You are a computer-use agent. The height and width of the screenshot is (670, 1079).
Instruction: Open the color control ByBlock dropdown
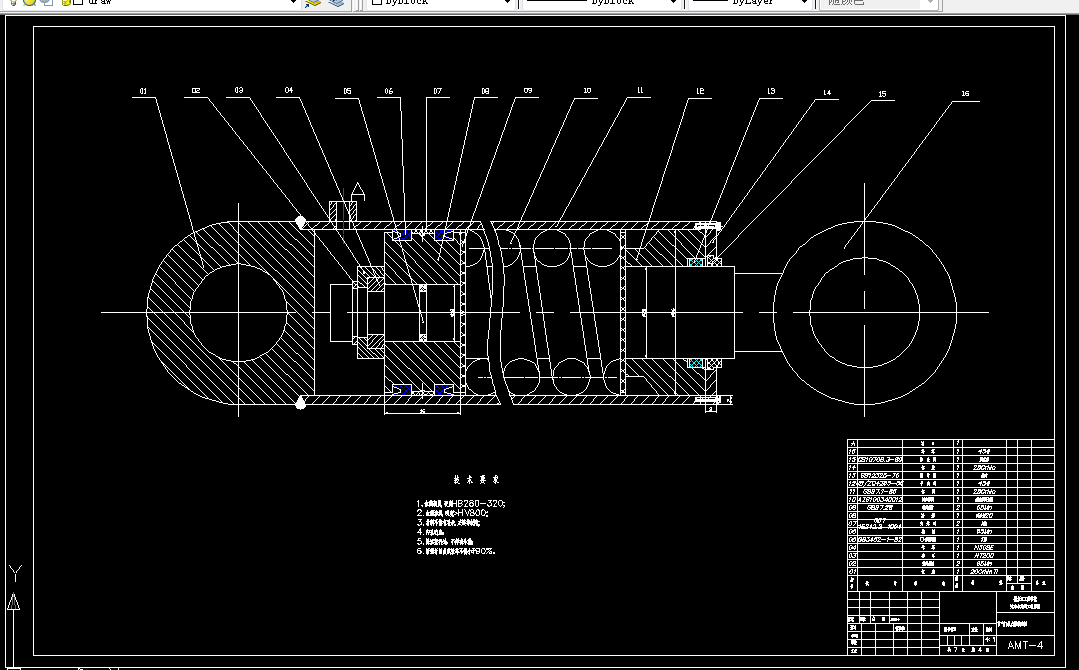(x=440, y=2)
